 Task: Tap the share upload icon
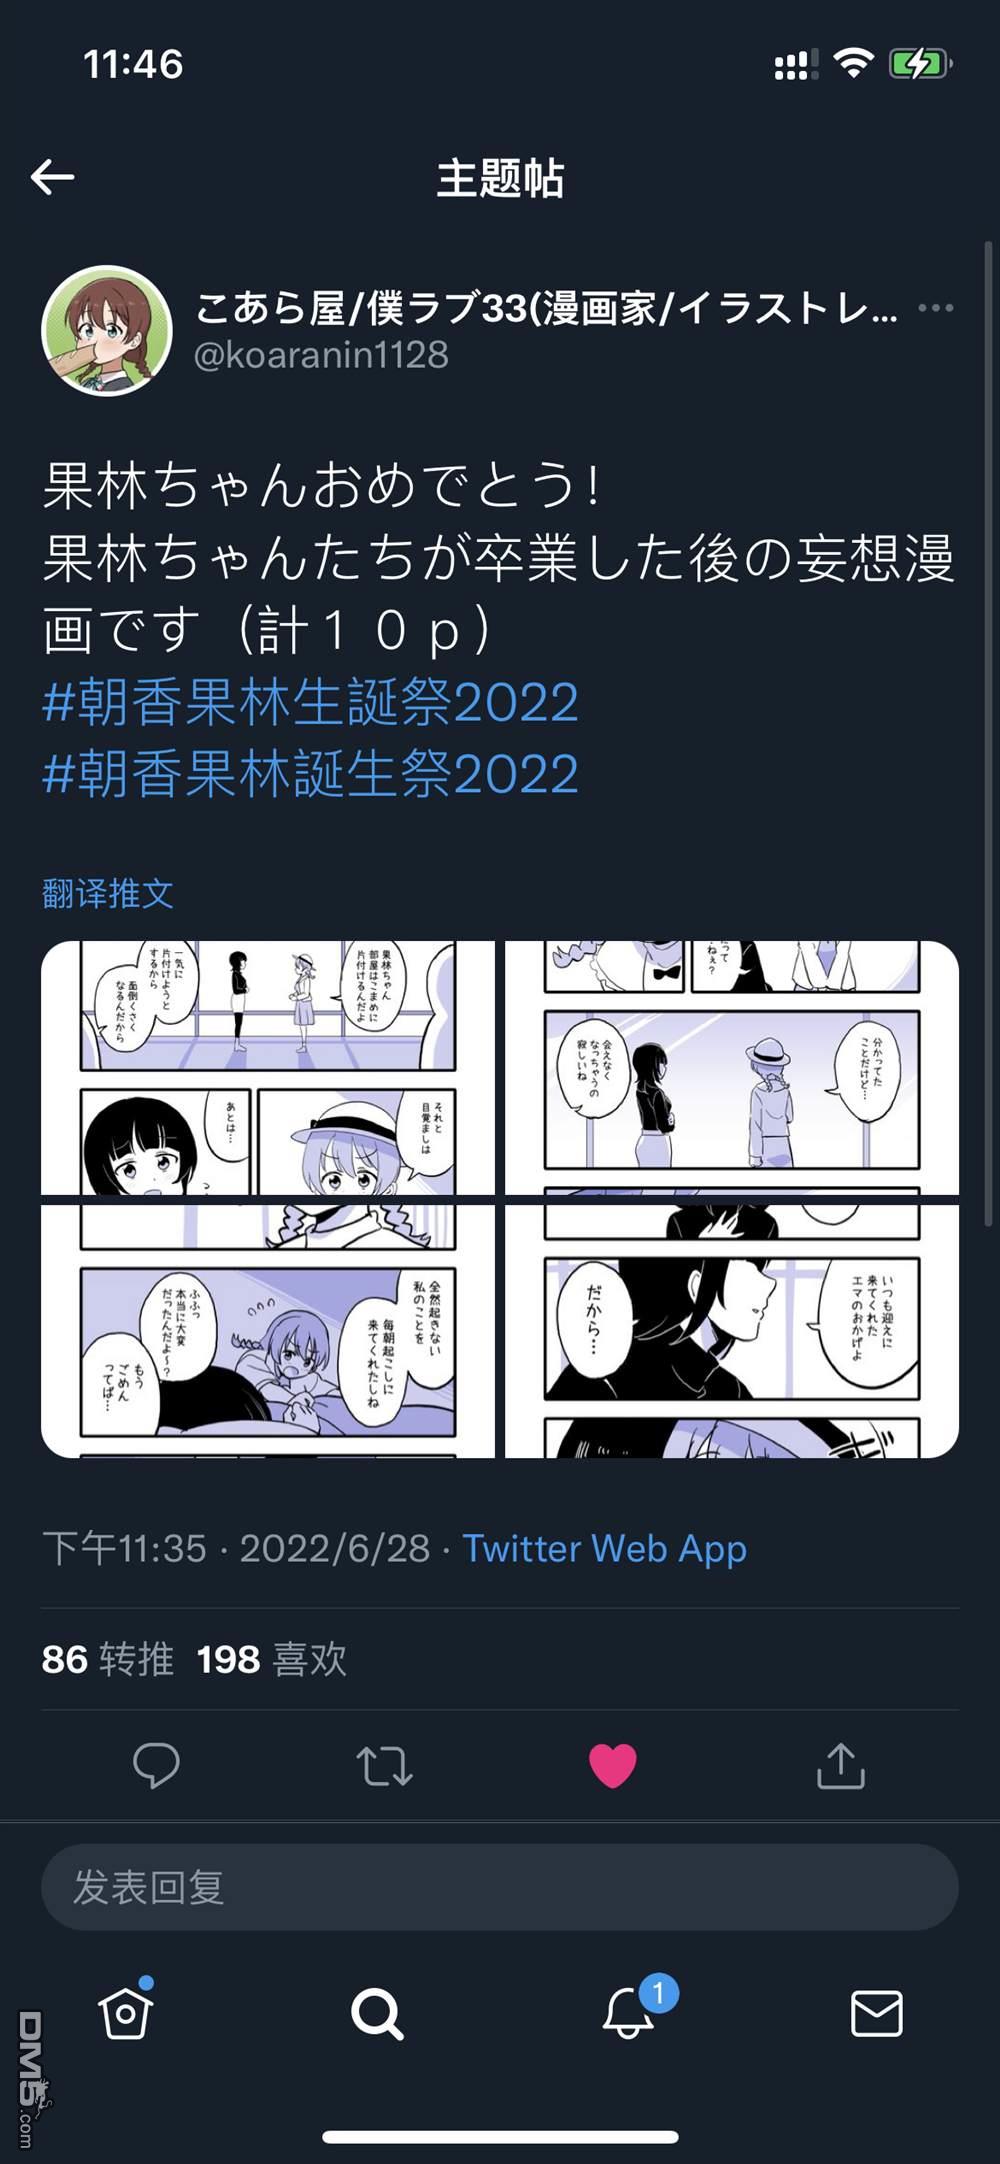point(841,1765)
